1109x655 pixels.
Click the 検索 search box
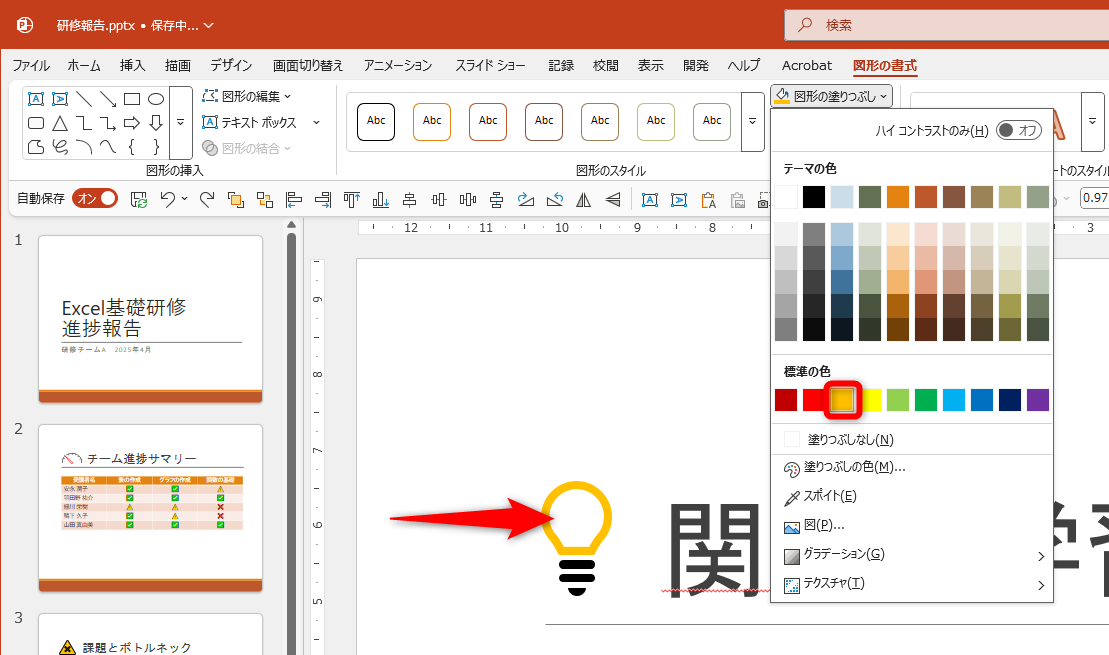(x=946, y=25)
